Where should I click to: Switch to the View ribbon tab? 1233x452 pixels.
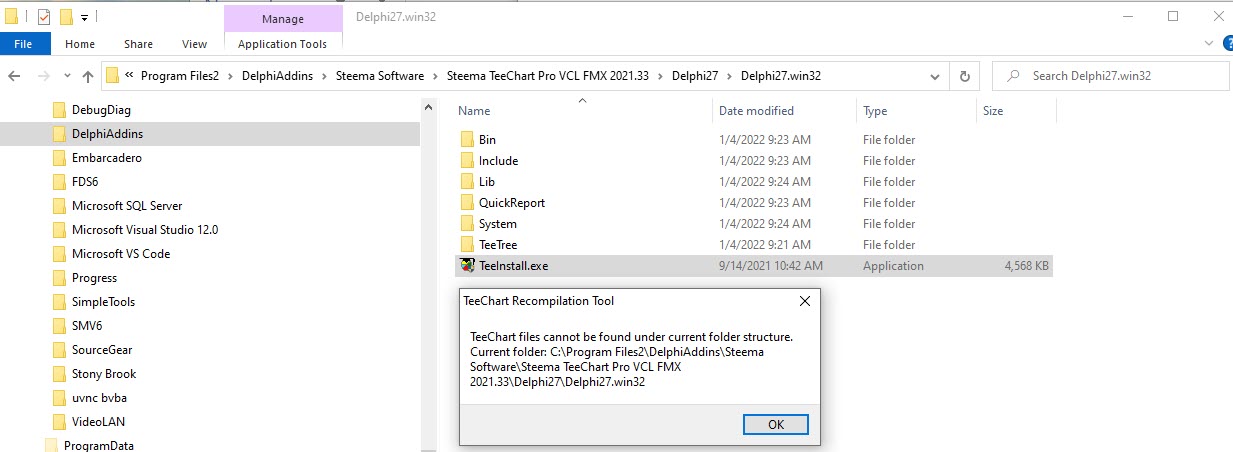point(195,44)
